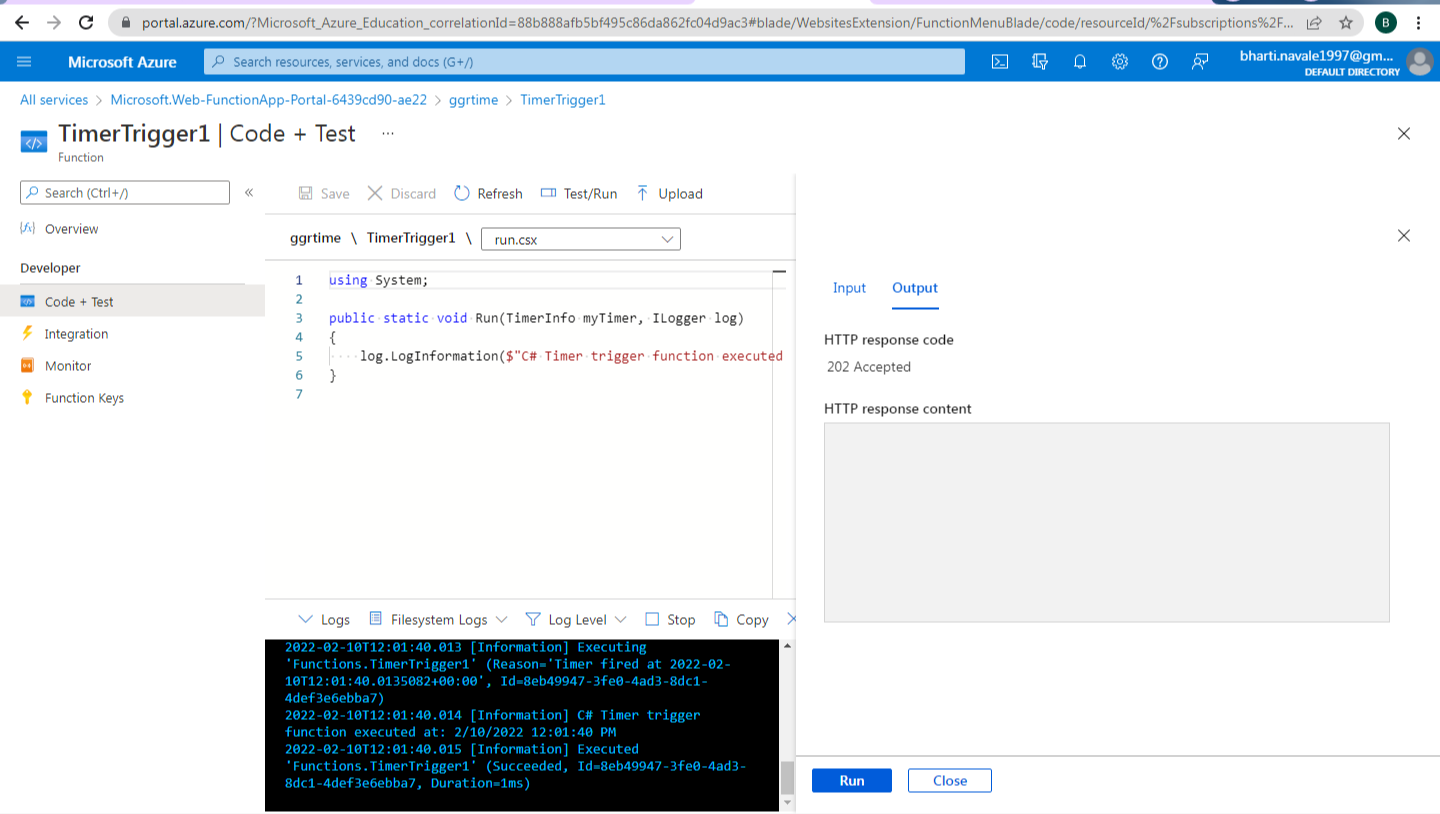Share this page from the address bar
This screenshot has height=814, width=1440.
(1314, 22)
